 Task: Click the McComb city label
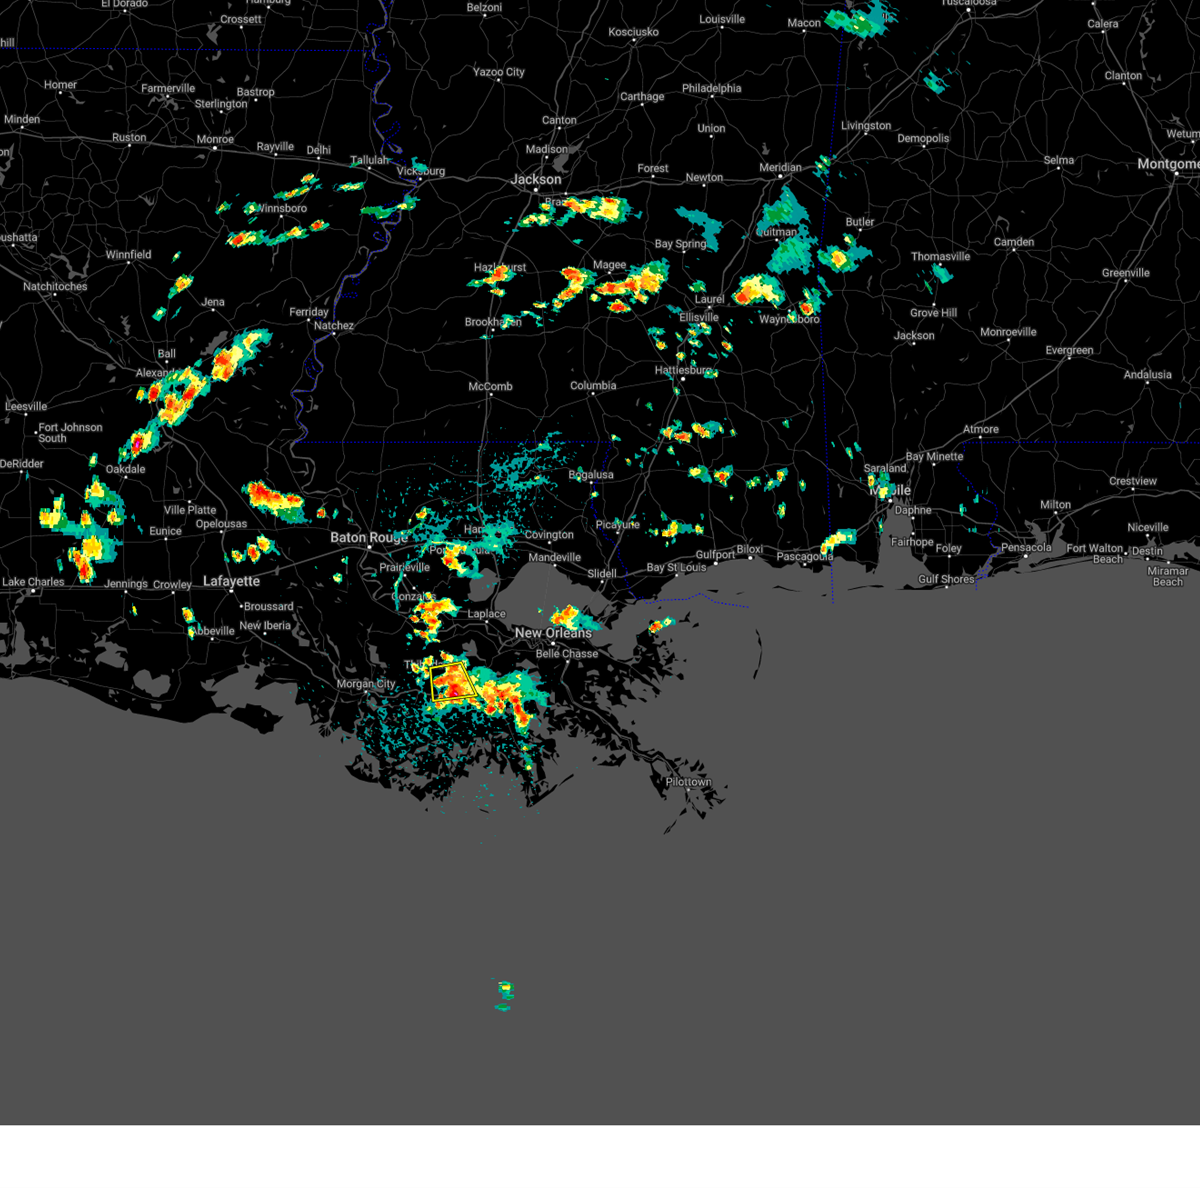tap(491, 387)
